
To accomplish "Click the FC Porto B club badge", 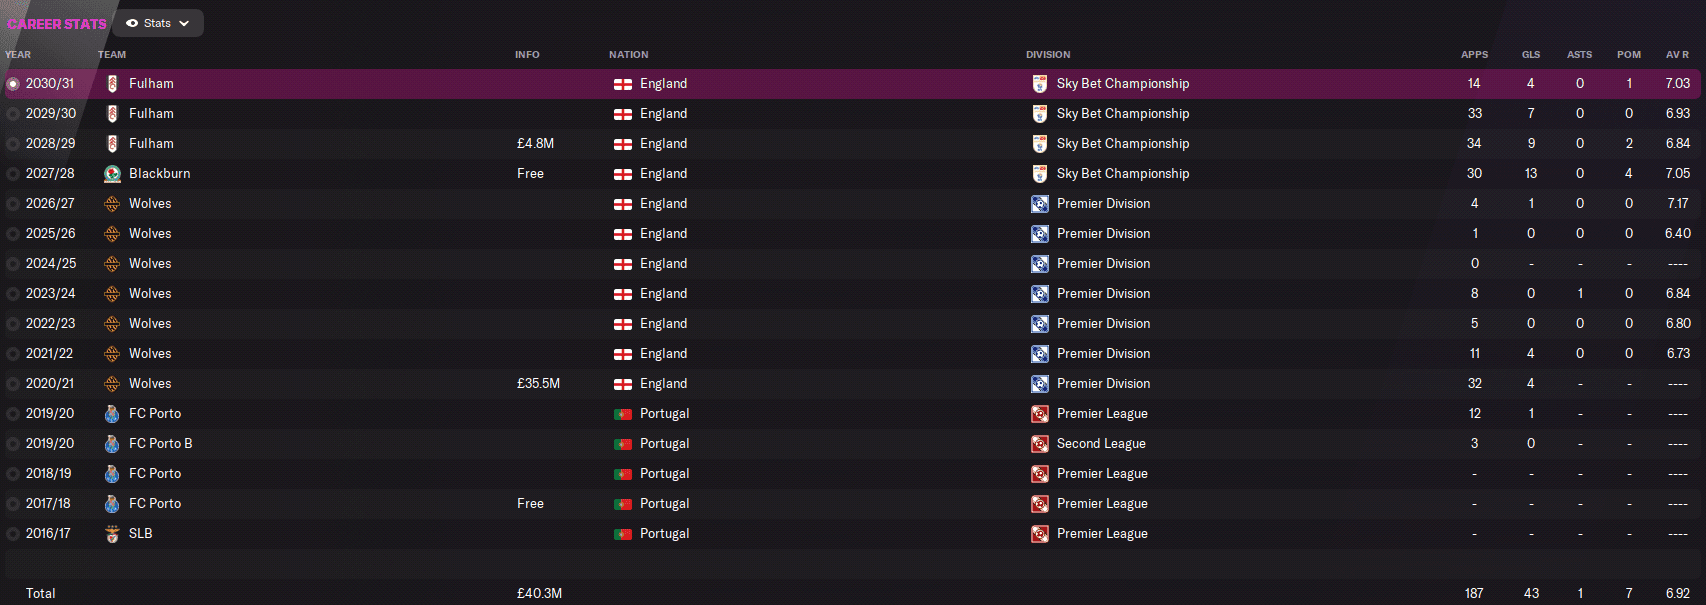I will point(112,444).
